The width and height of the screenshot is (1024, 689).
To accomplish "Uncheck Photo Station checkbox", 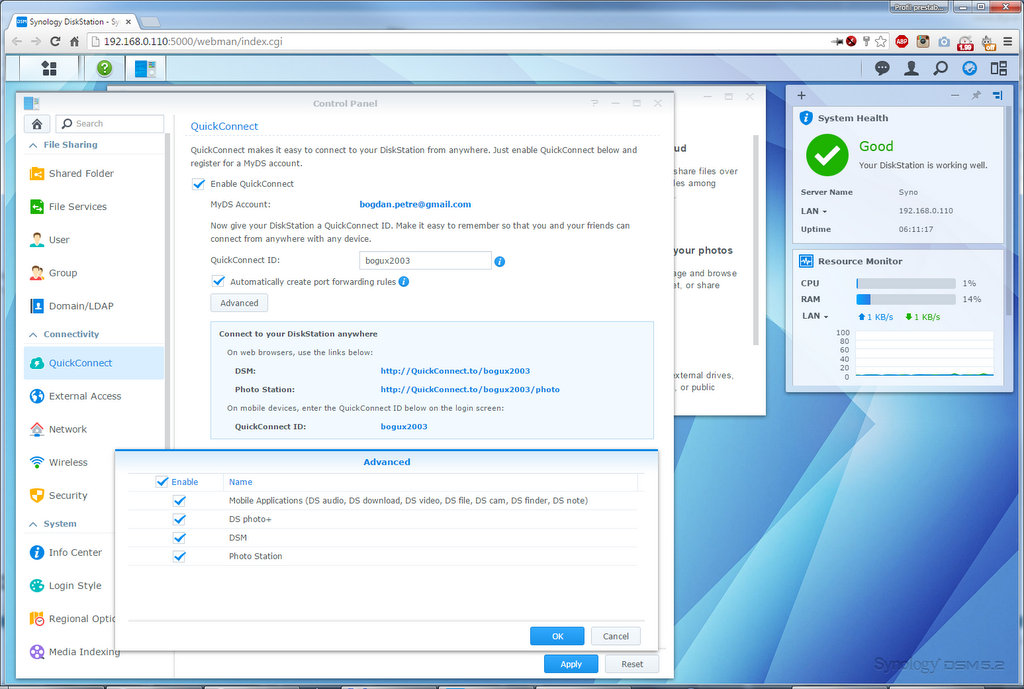I will [x=179, y=556].
